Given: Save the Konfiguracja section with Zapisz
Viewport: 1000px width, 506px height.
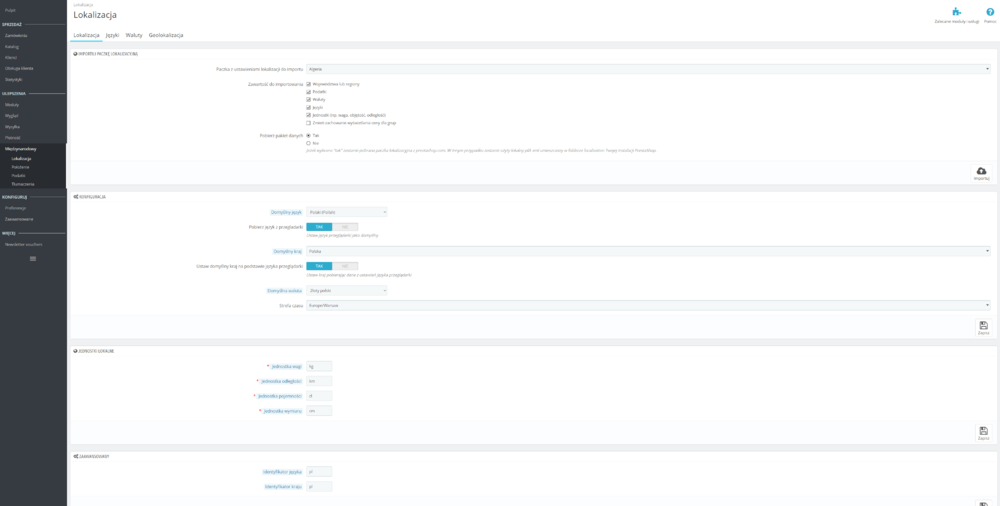Looking at the screenshot, I should [x=983, y=328].
